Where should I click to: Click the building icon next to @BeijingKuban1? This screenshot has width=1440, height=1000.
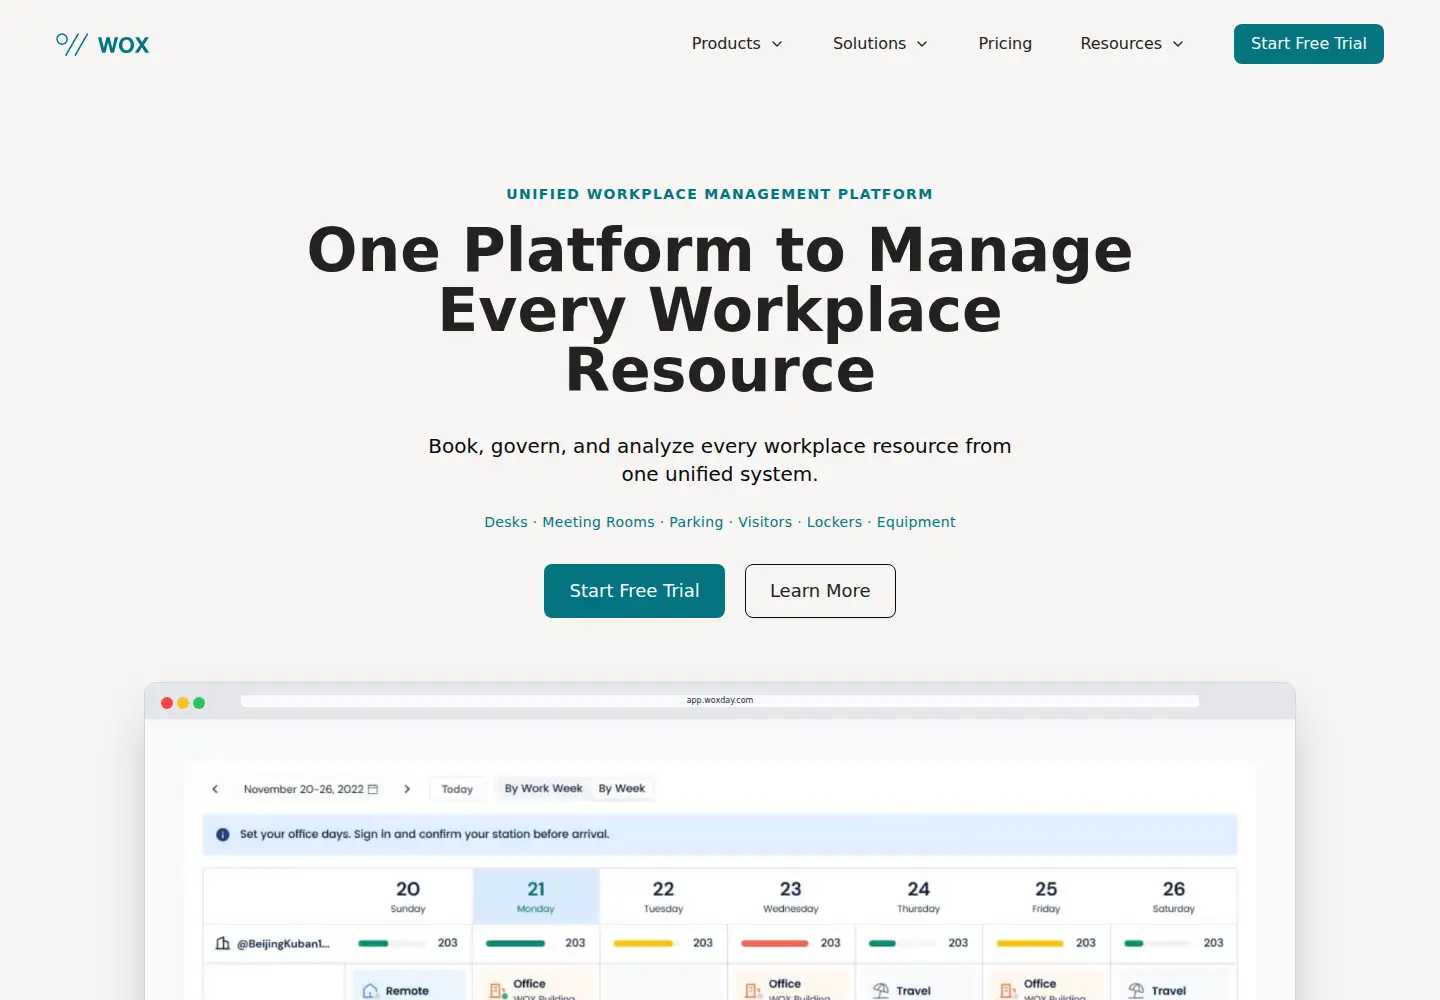222,943
